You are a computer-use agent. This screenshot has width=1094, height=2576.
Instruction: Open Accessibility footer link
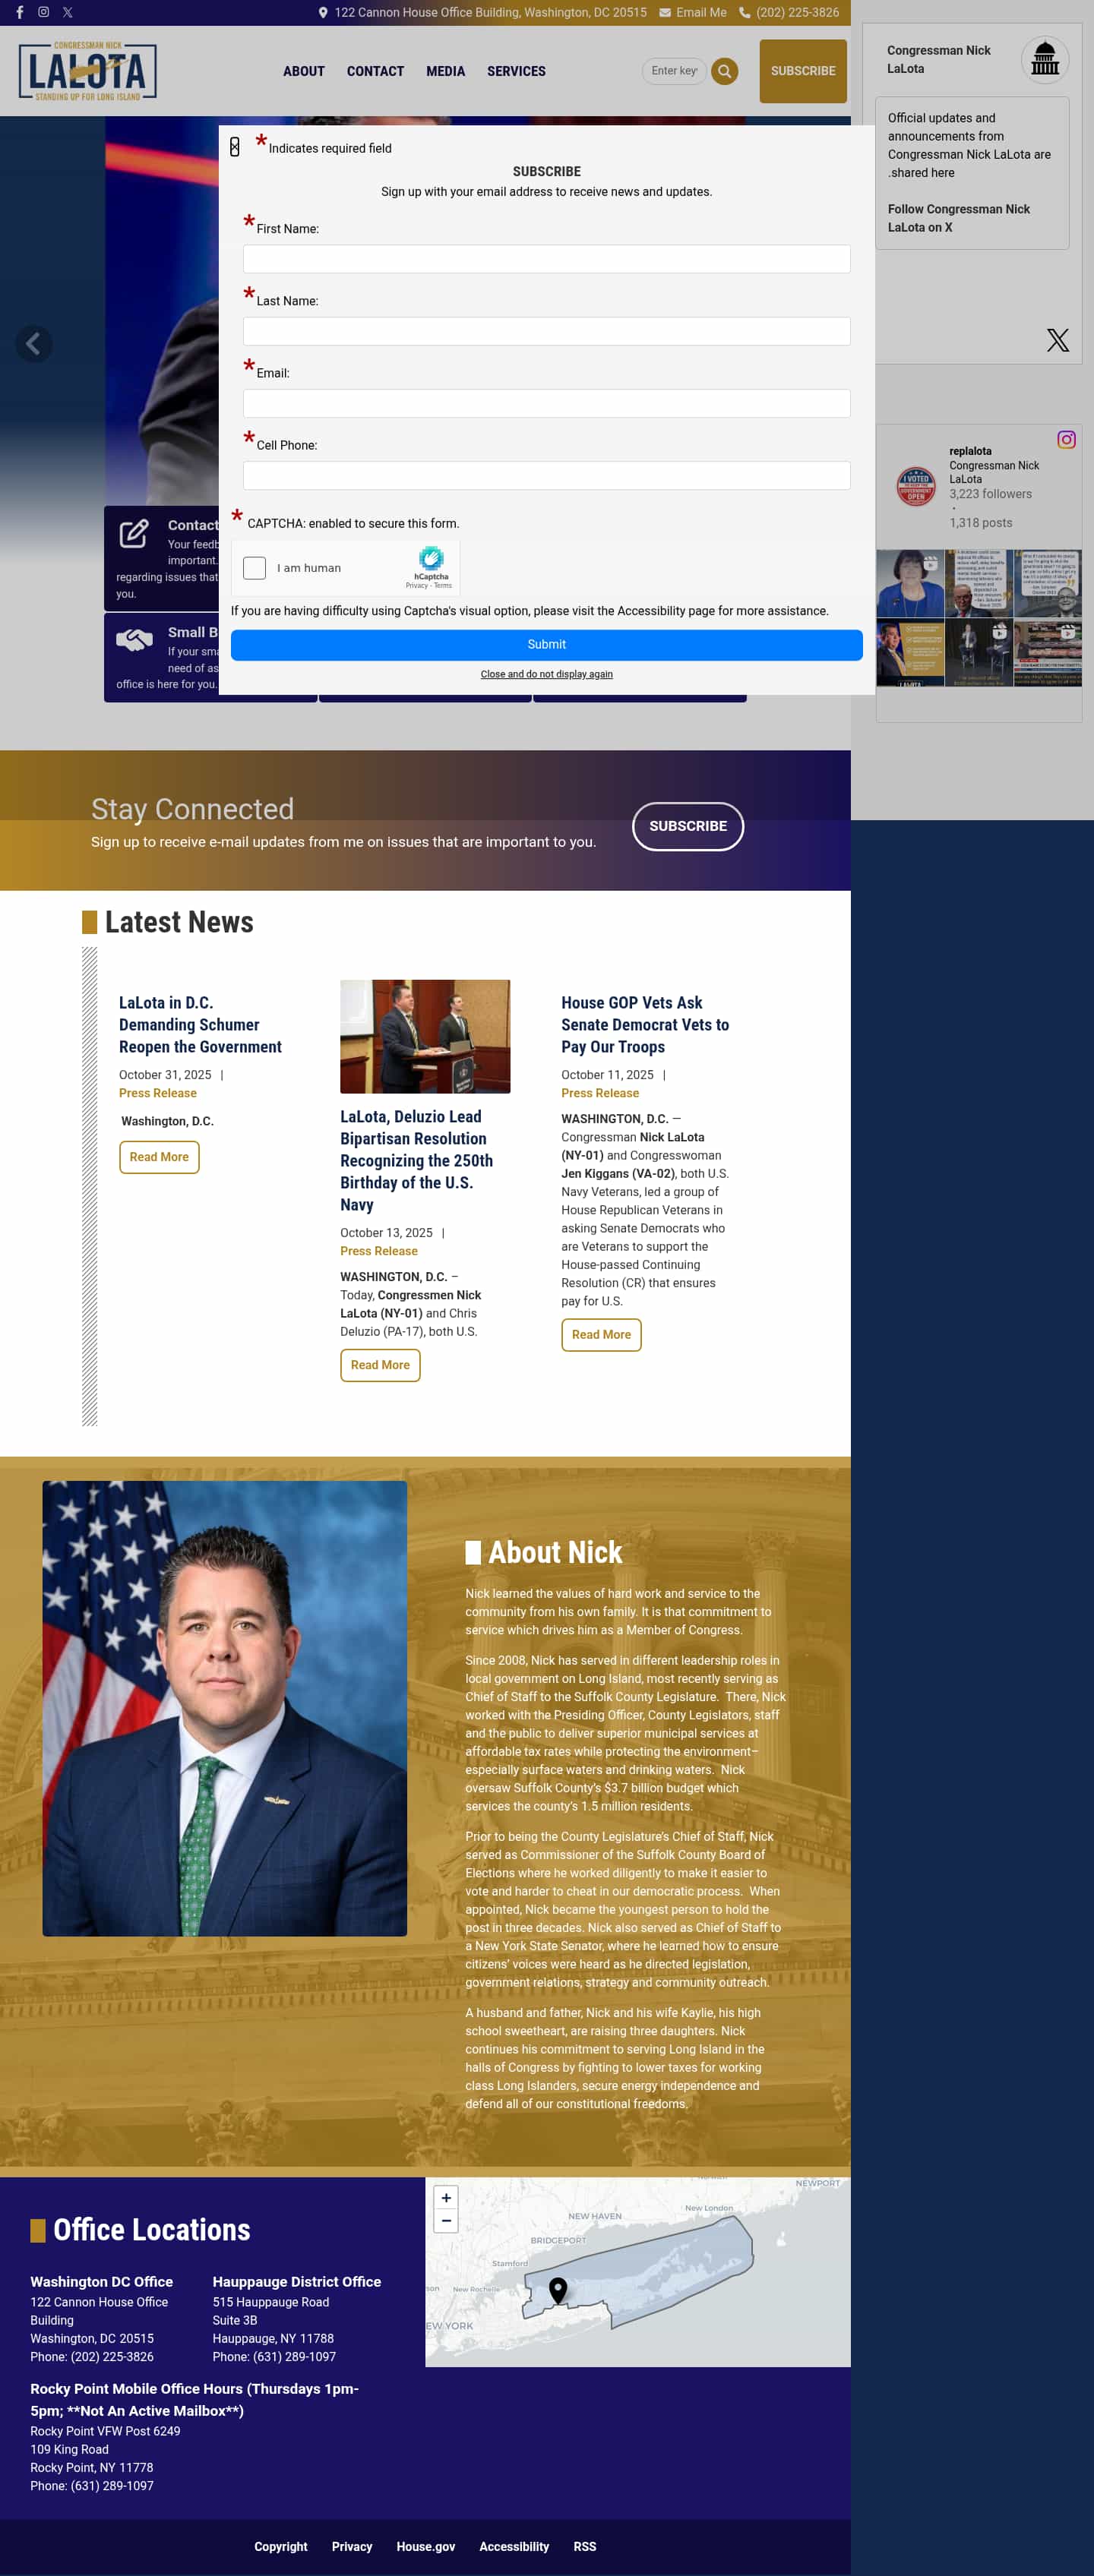tap(514, 2546)
